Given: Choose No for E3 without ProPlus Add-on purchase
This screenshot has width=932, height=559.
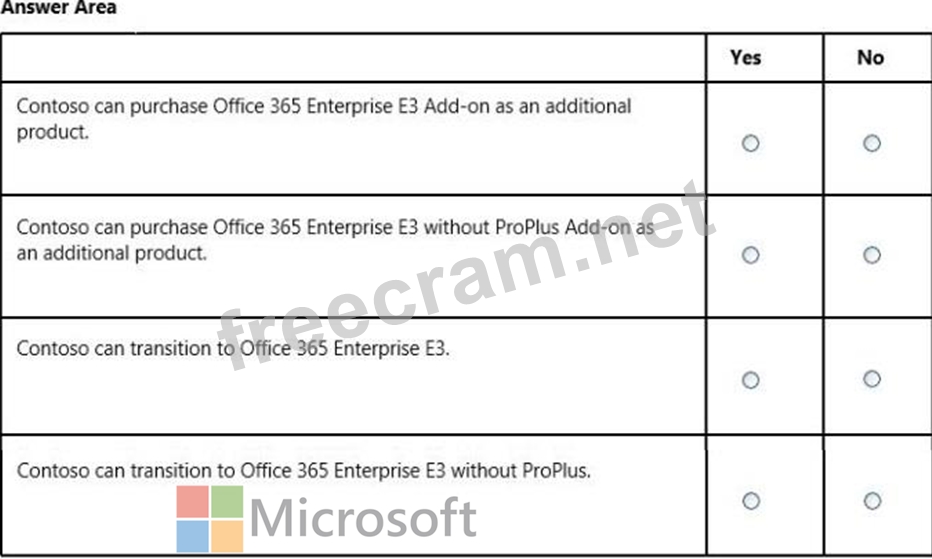Looking at the screenshot, I should (872, 255).
